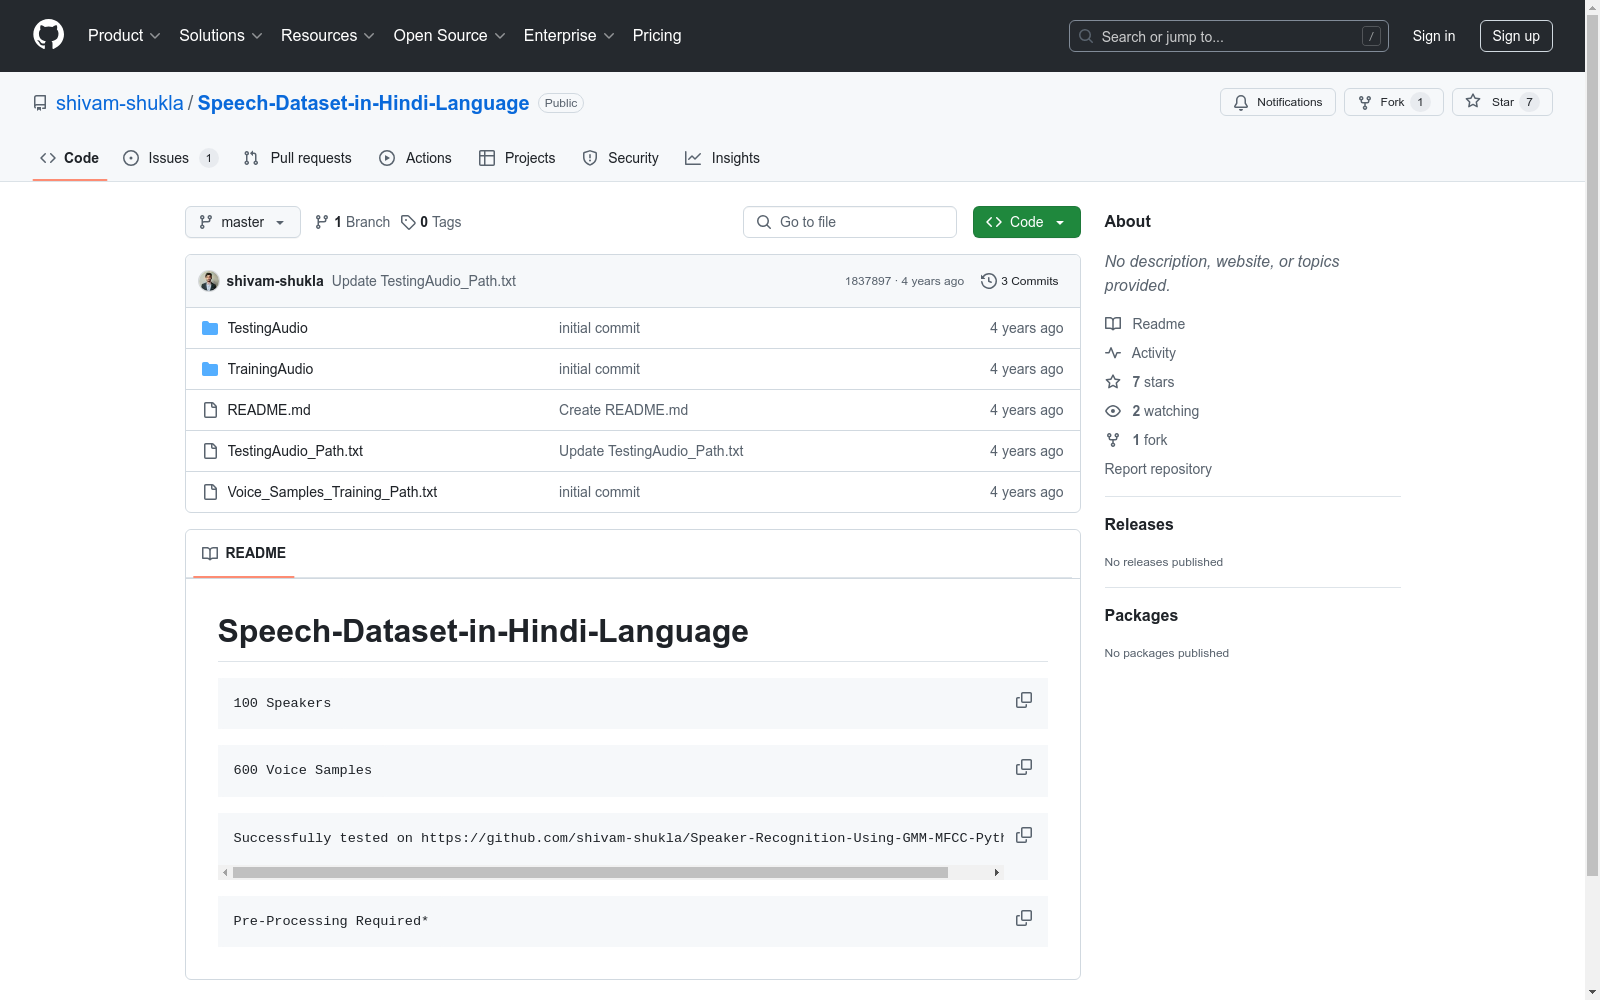Expand the Open Source menu

450,36
